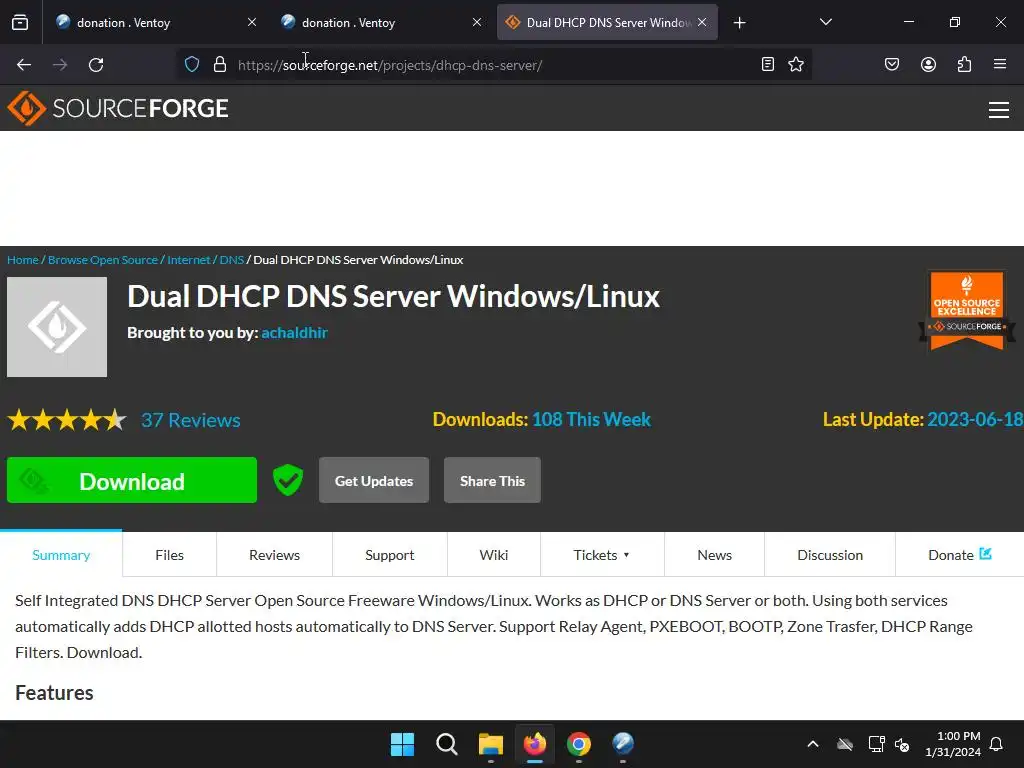
Task: Click the Share This button
Action: point(492,480)
